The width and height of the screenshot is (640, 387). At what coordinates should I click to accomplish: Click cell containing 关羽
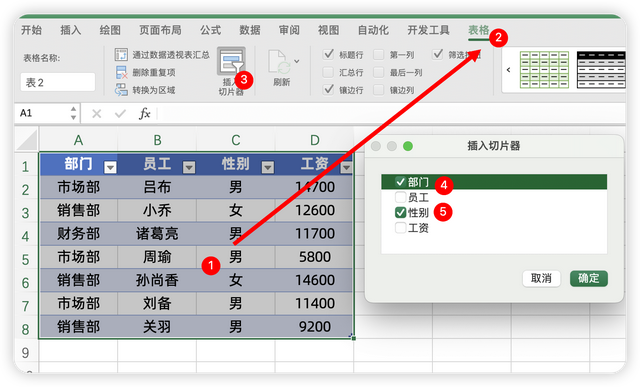pos(157,327)
